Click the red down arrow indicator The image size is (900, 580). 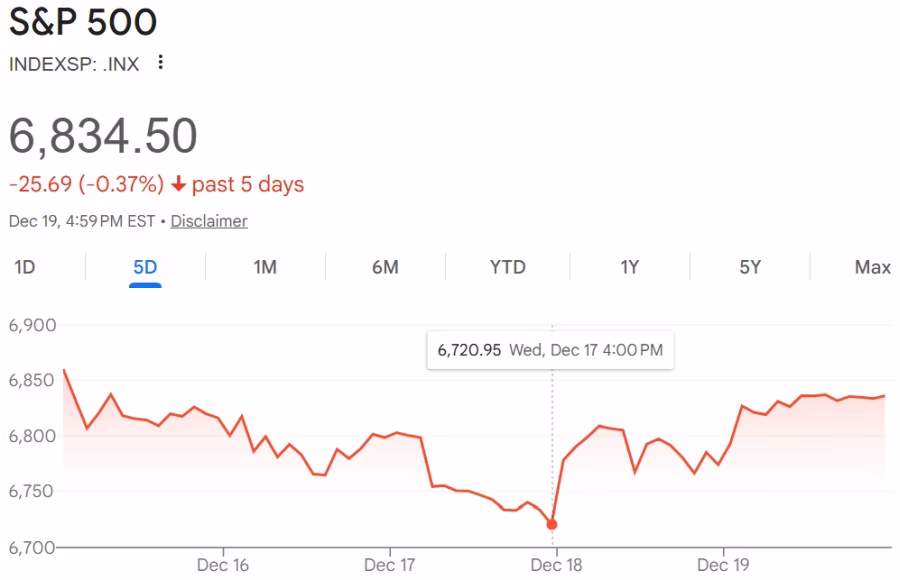click(179, 185)
